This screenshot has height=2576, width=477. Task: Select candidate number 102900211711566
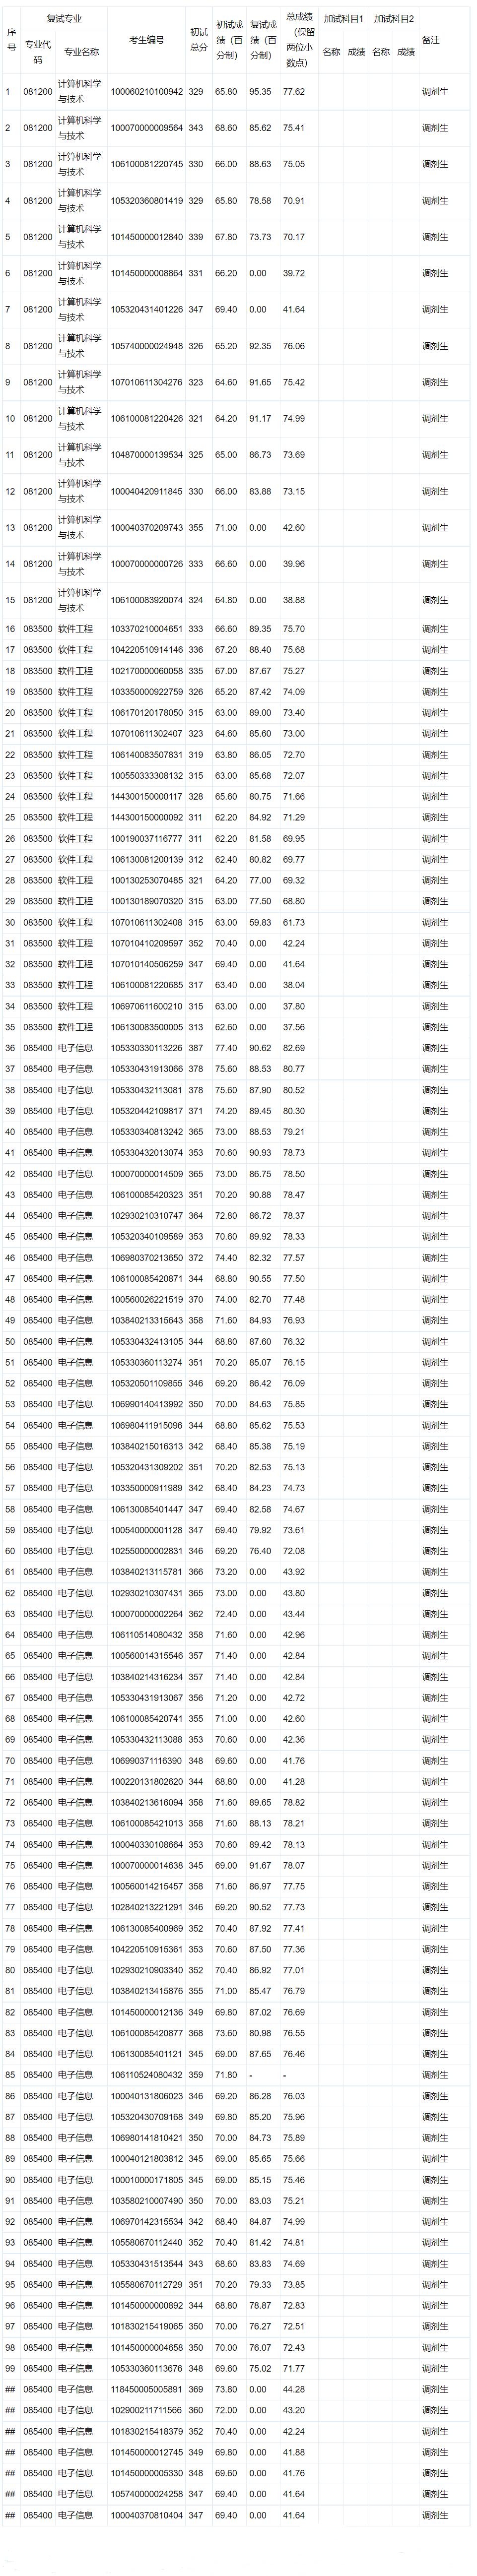pyautogui.click(x=146, y=2411)
